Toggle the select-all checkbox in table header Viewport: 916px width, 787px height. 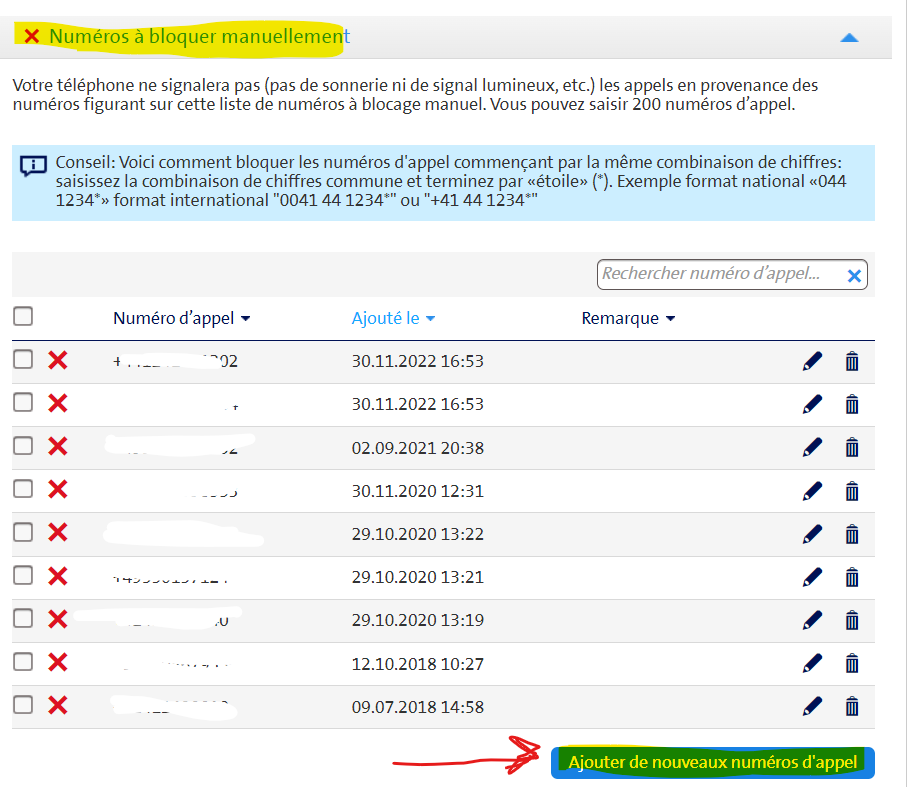23,317
